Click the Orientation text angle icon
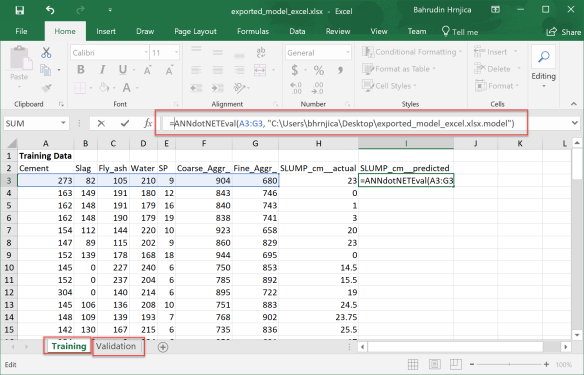Viewport: 584px width, 375px height. click(x=239, y=88)
